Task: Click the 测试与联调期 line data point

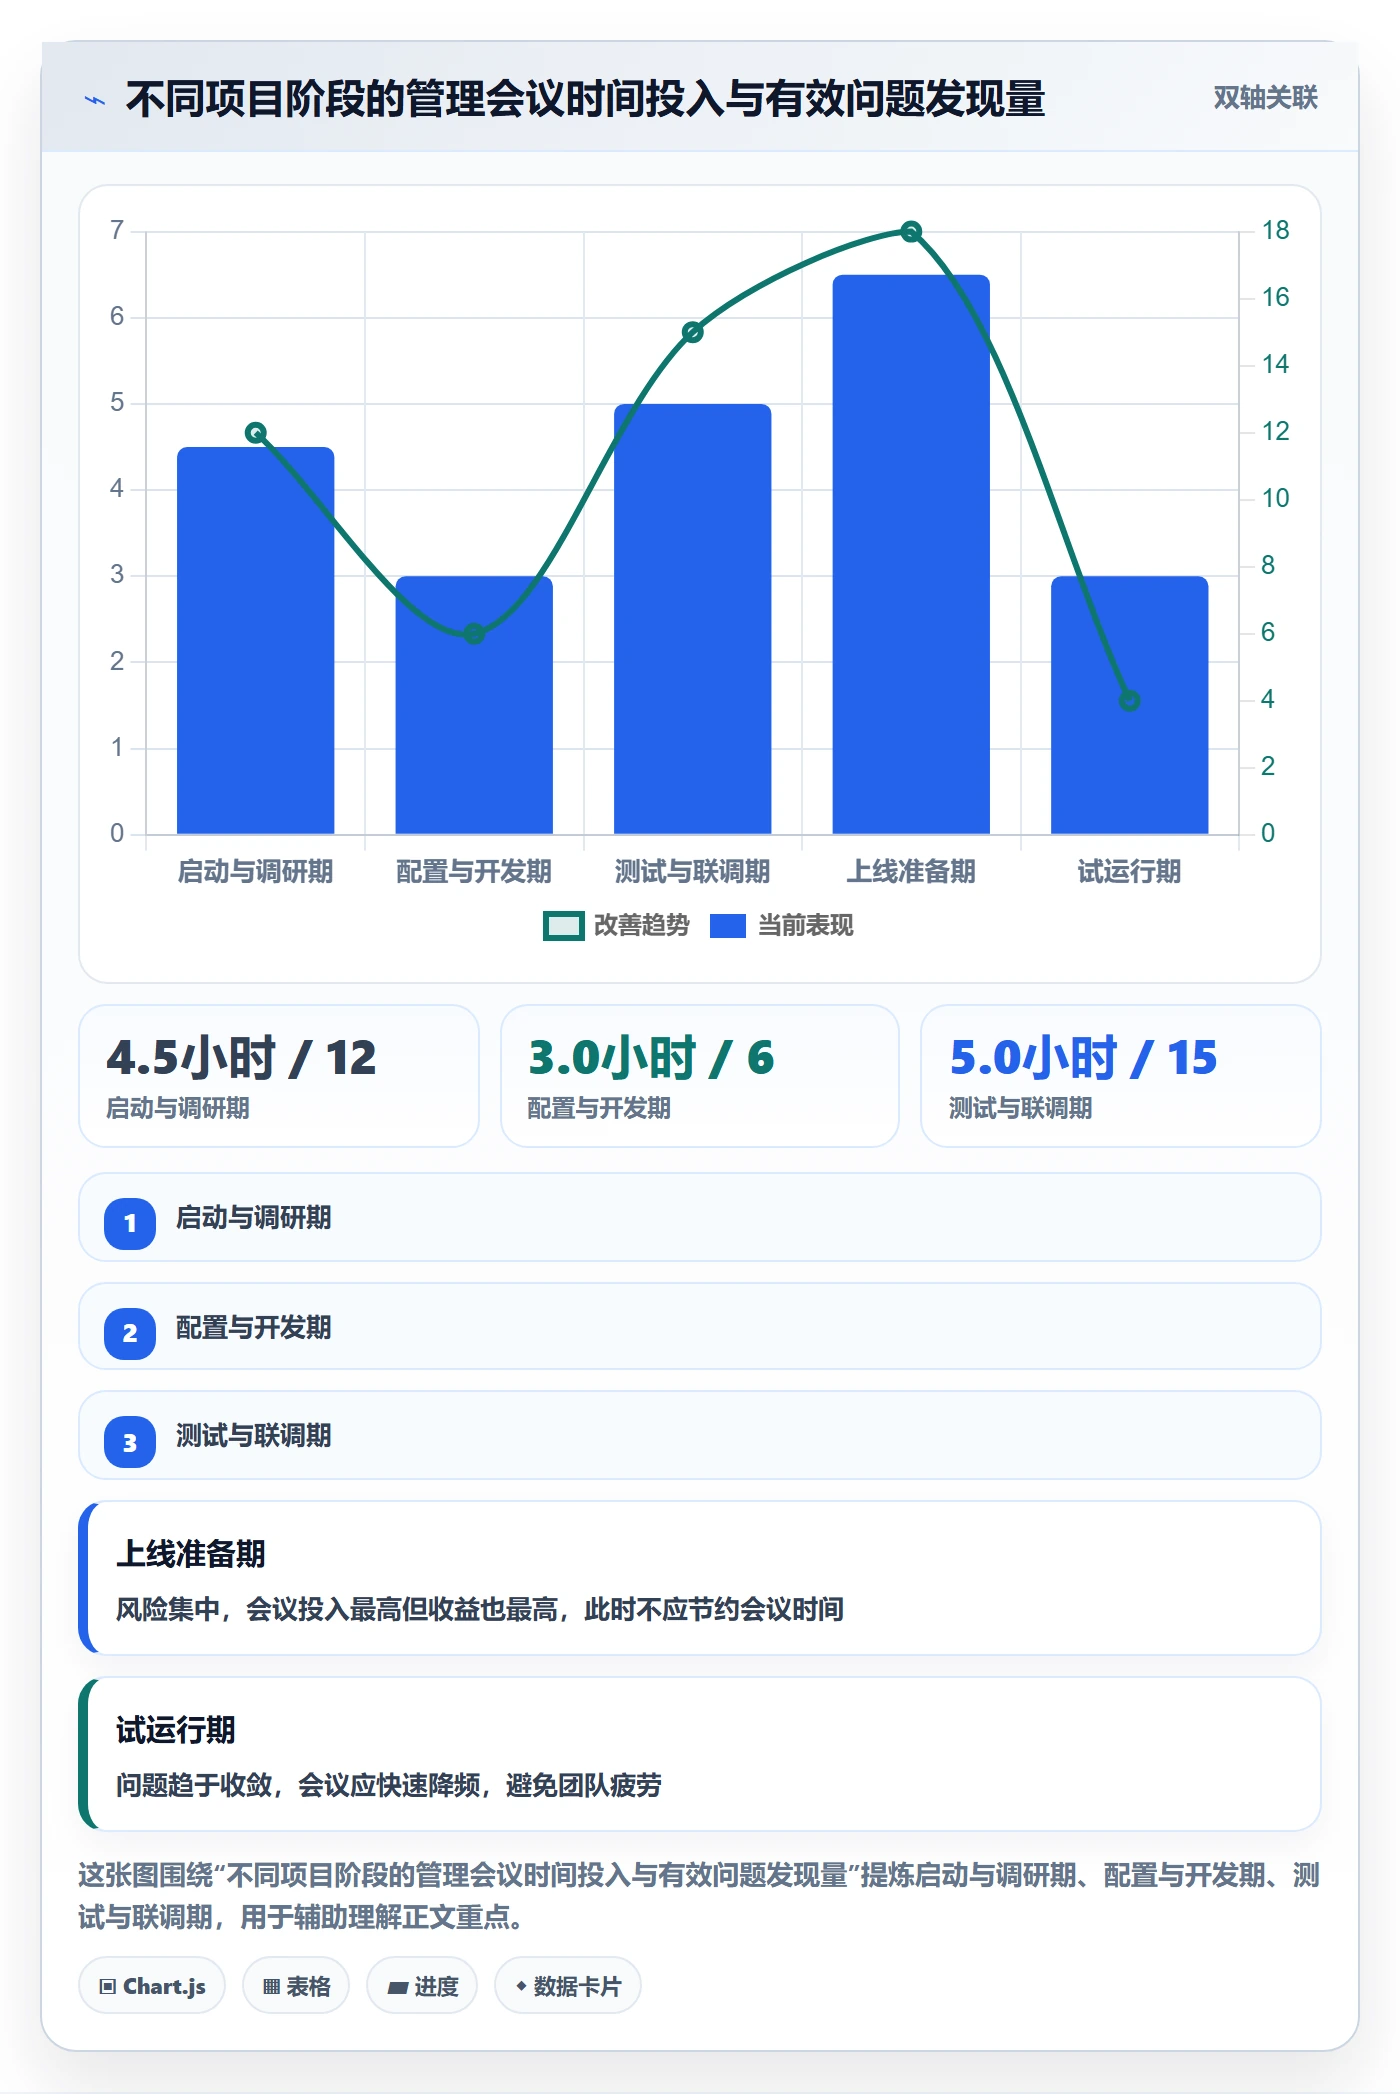Action: [692, 332]
